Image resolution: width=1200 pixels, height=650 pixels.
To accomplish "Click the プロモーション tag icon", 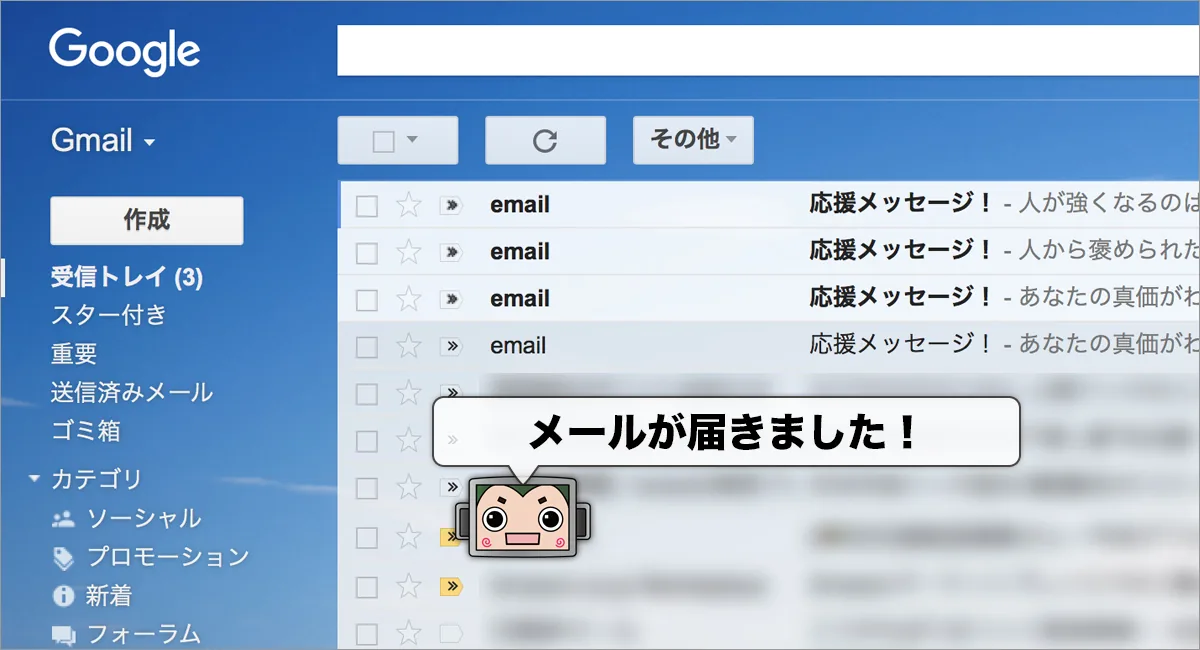I will pyautogui.click(x=63, y=558).
